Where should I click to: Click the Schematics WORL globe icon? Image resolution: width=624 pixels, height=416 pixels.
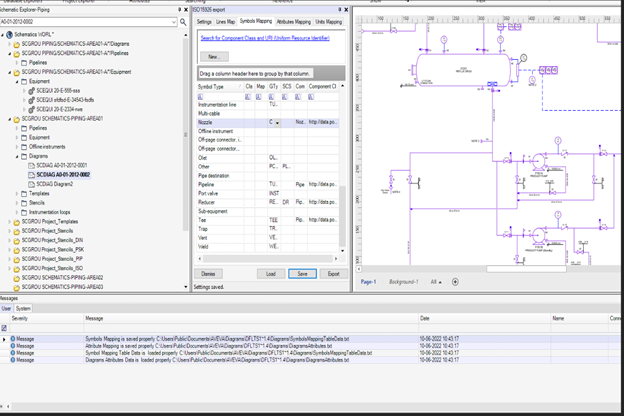(10, 35)
